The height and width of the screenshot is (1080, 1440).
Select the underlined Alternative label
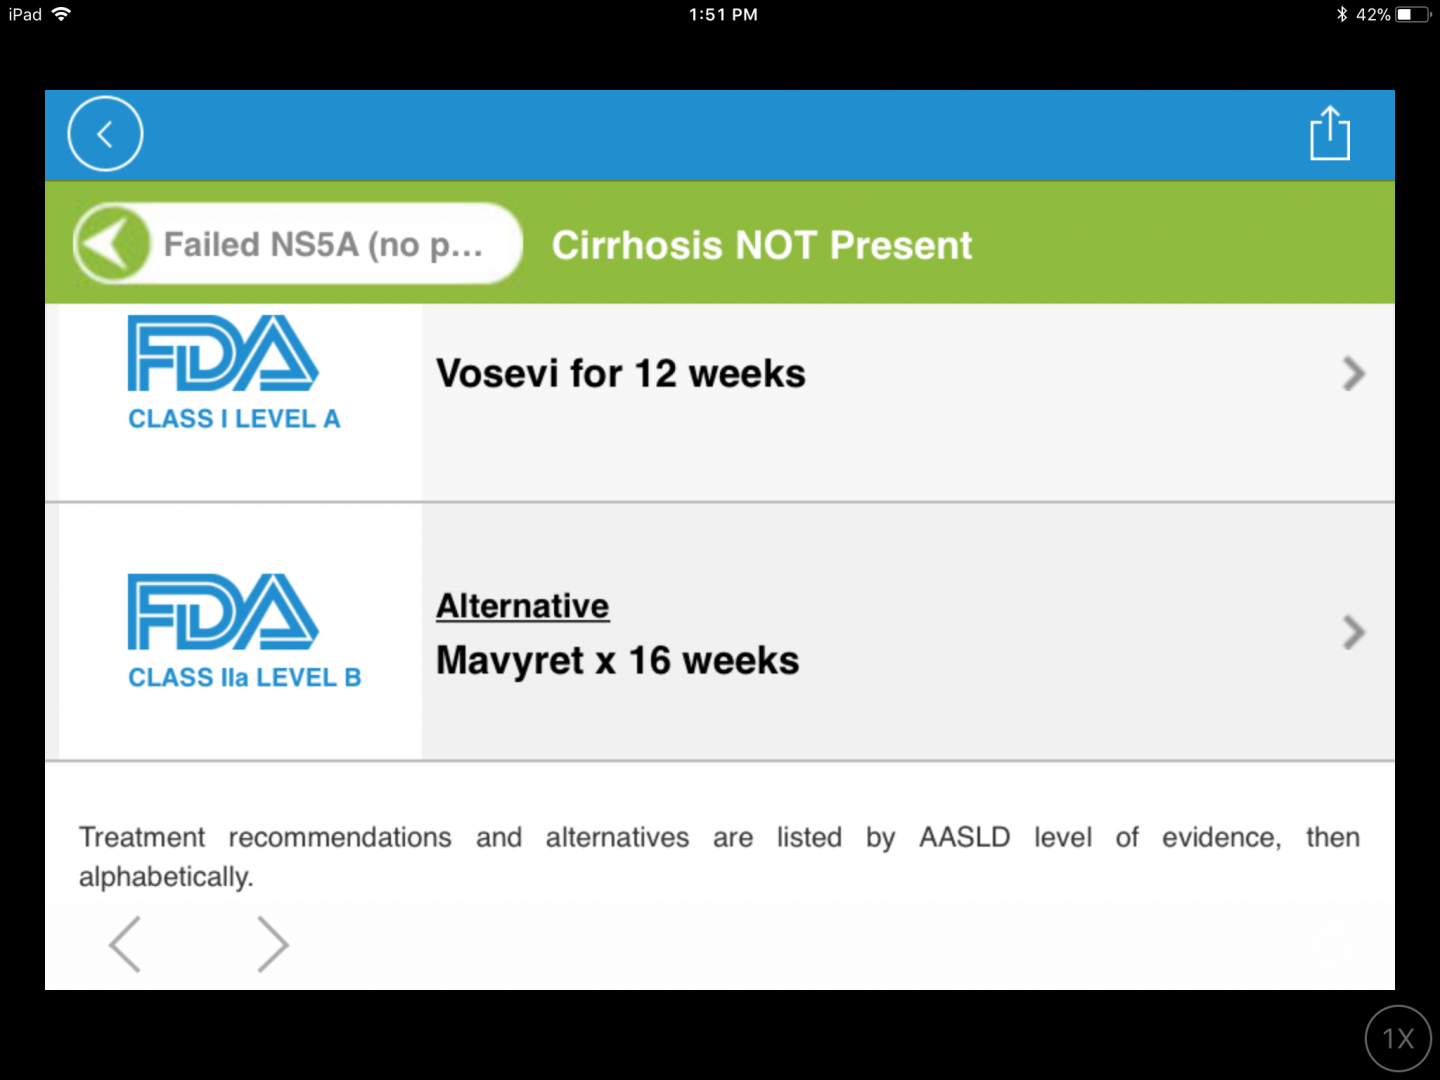[522, 606]
